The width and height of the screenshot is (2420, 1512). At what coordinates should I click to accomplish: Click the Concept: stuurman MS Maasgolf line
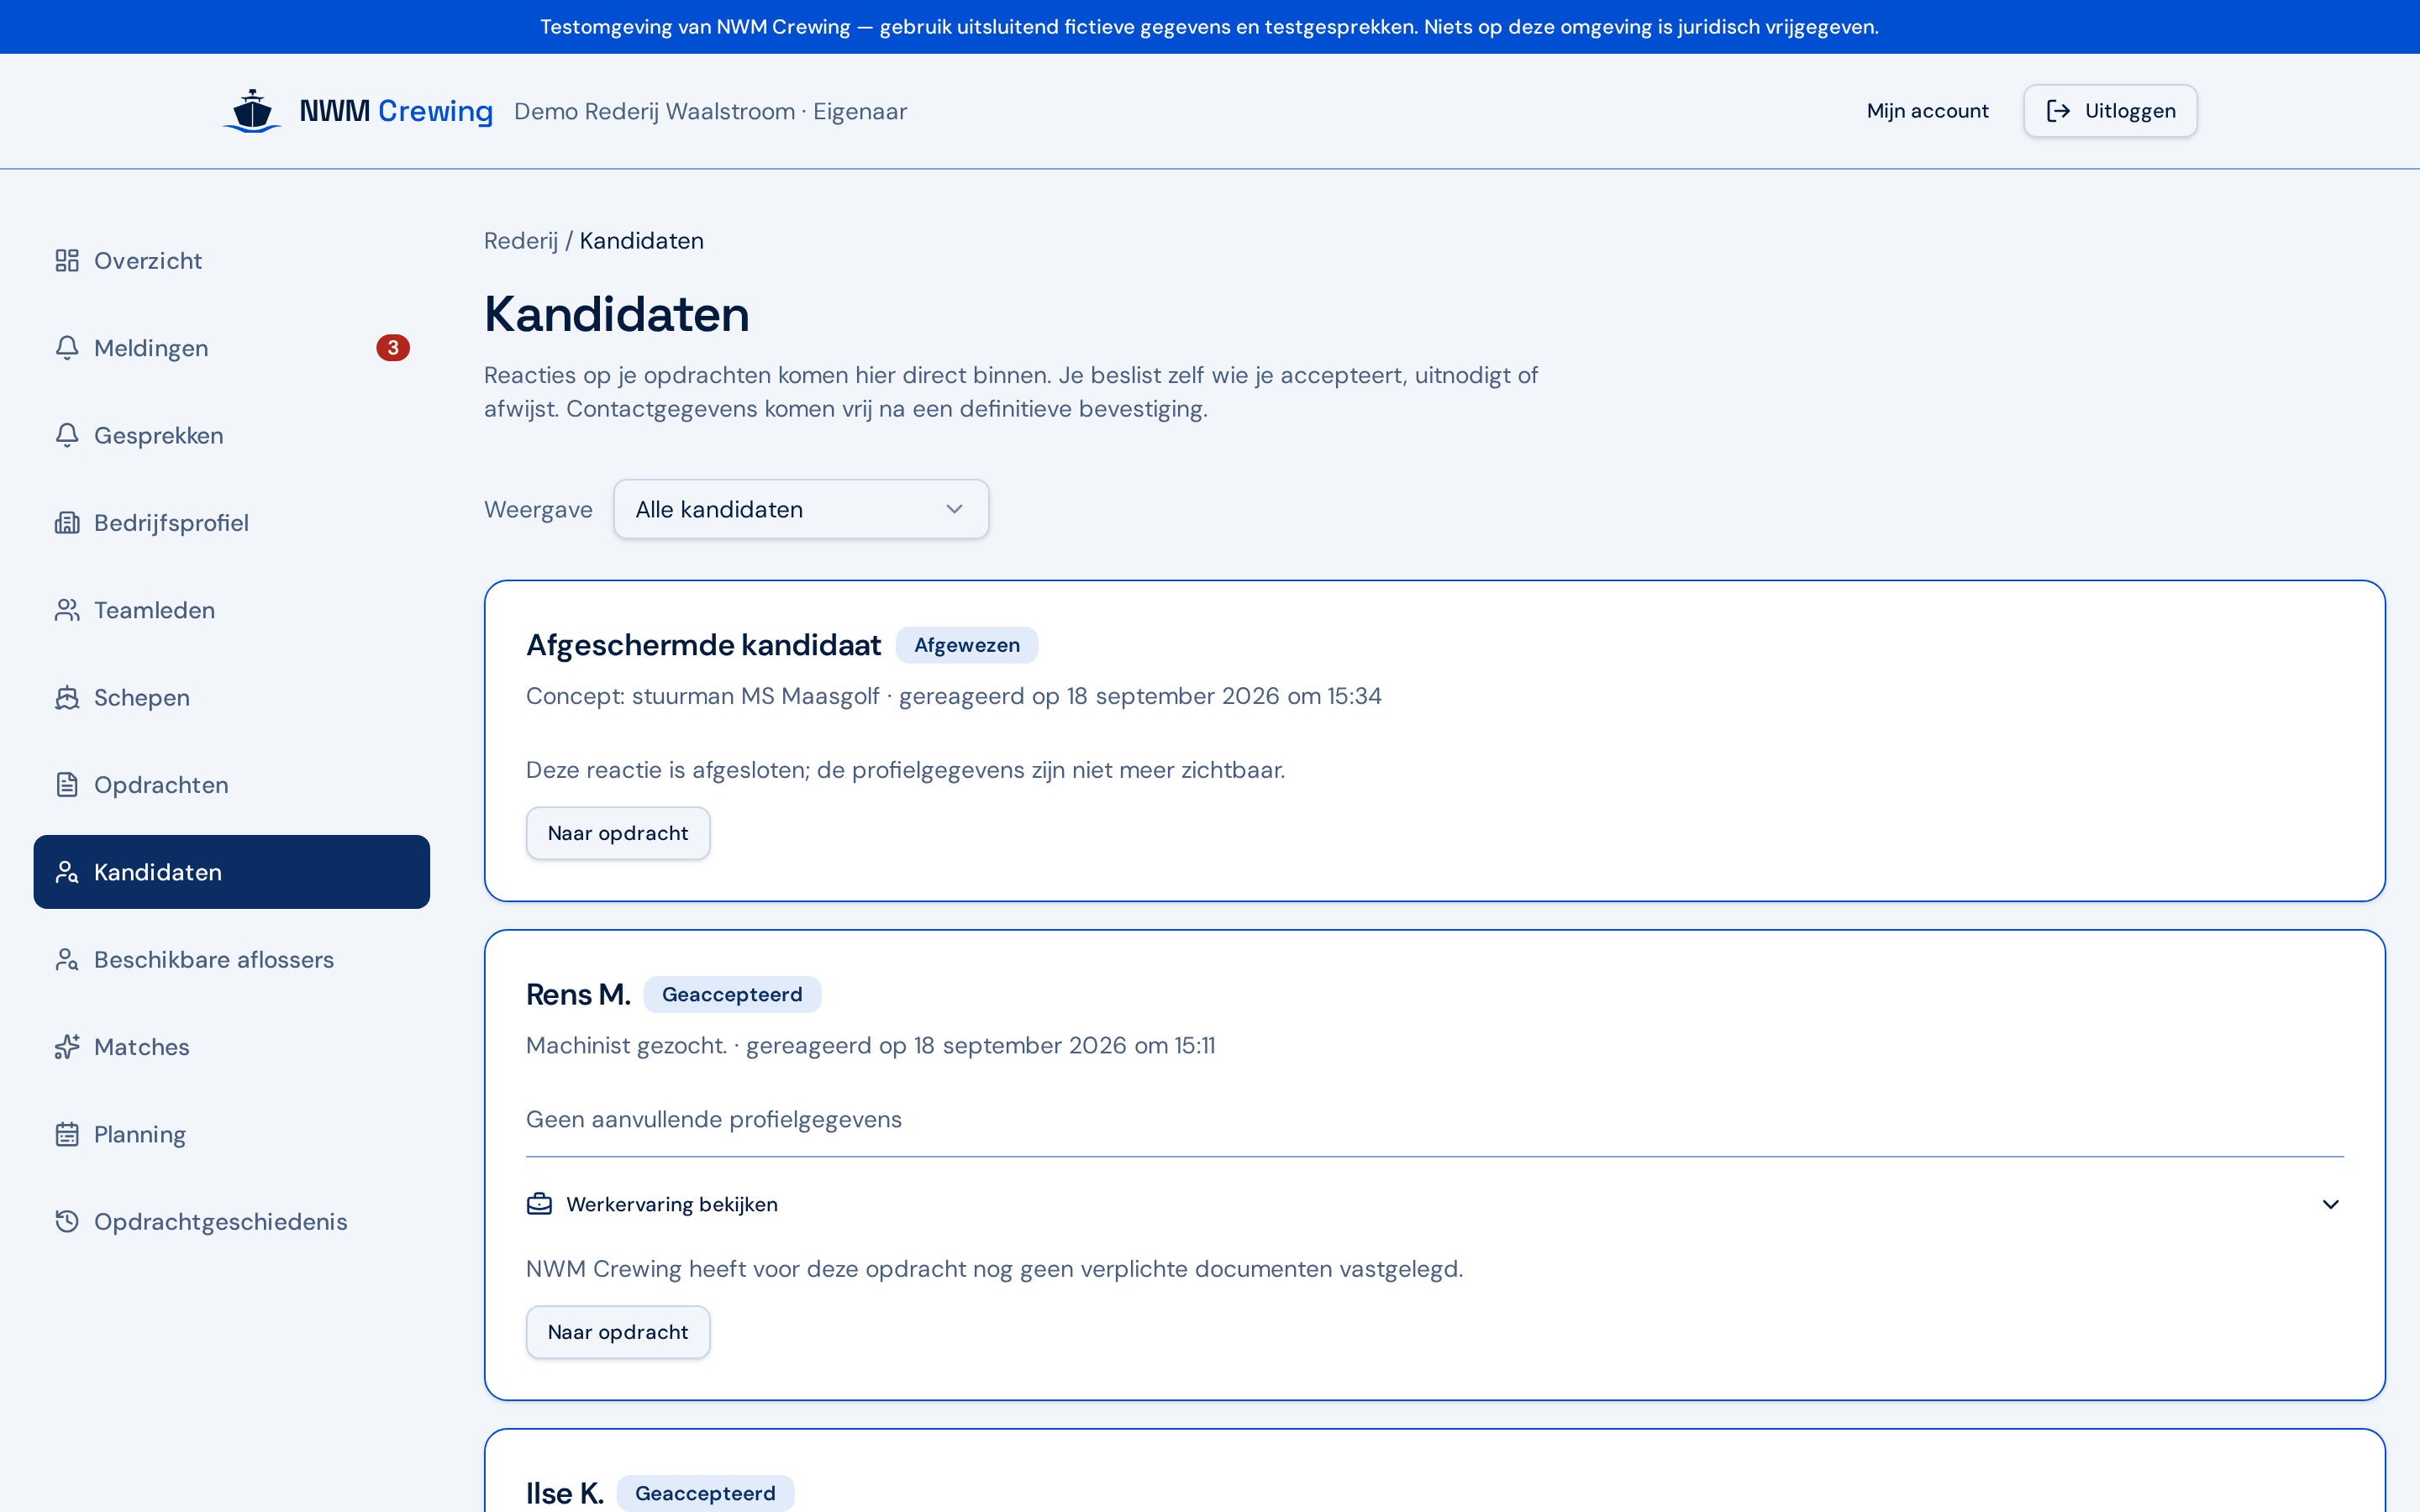954,696
